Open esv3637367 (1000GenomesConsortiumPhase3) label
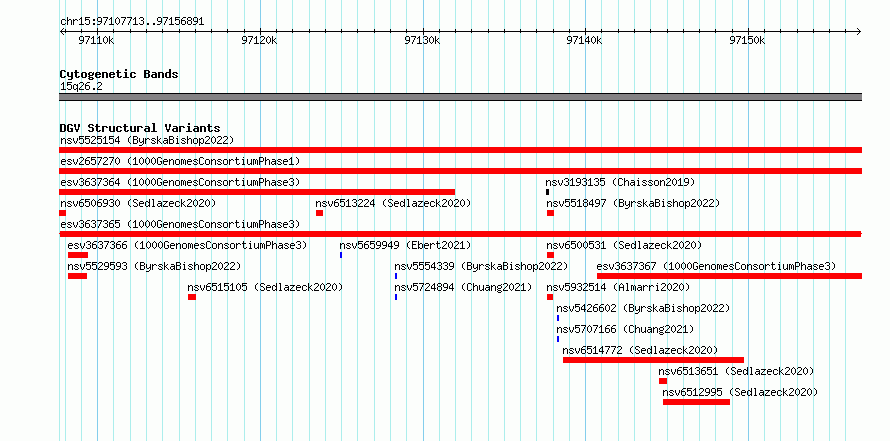Viewport: 890px width, 441px height. 716,266
